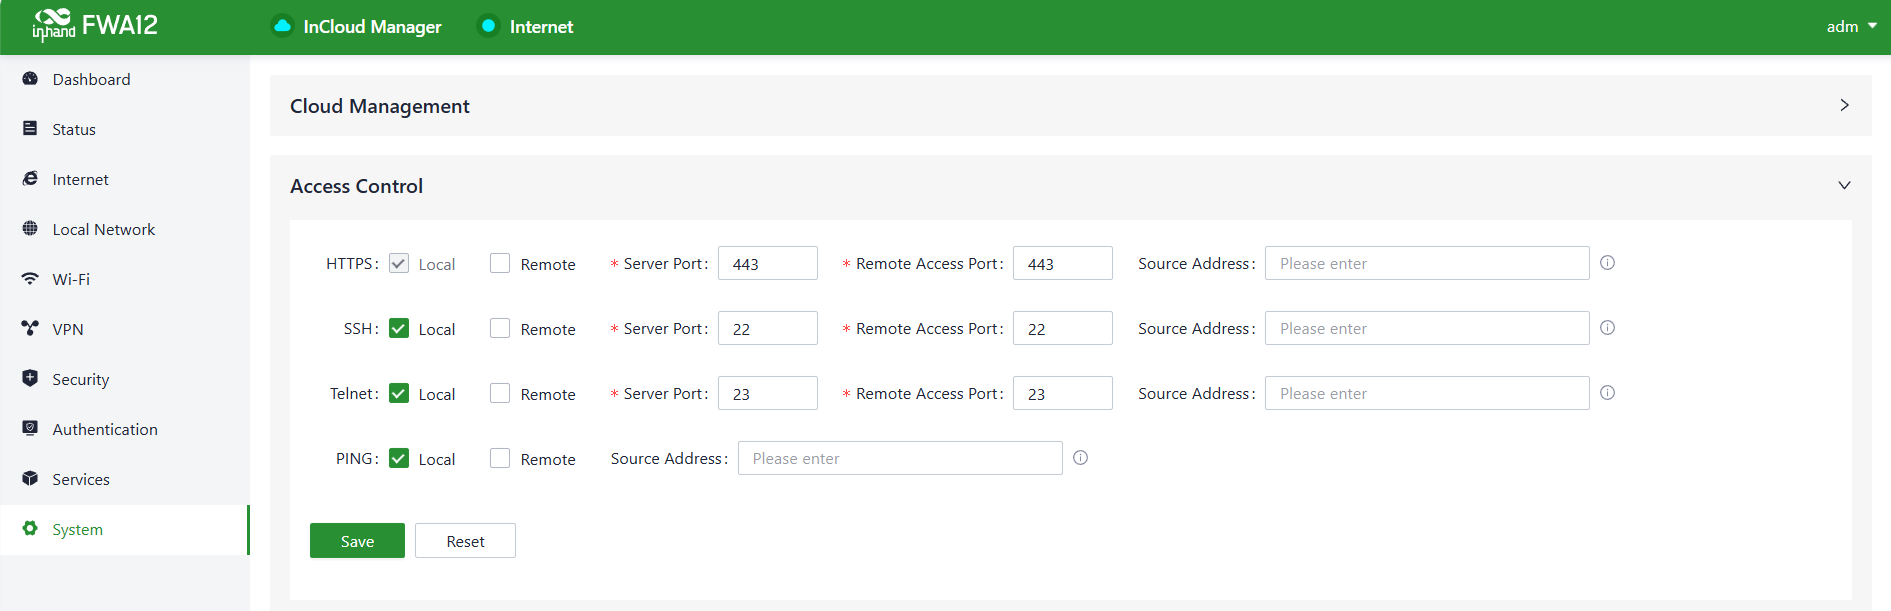The height and width of the screenshot is (611, 1891).
Task: Enable Remote access checkbox for SSH
Action: pos(500,329)
